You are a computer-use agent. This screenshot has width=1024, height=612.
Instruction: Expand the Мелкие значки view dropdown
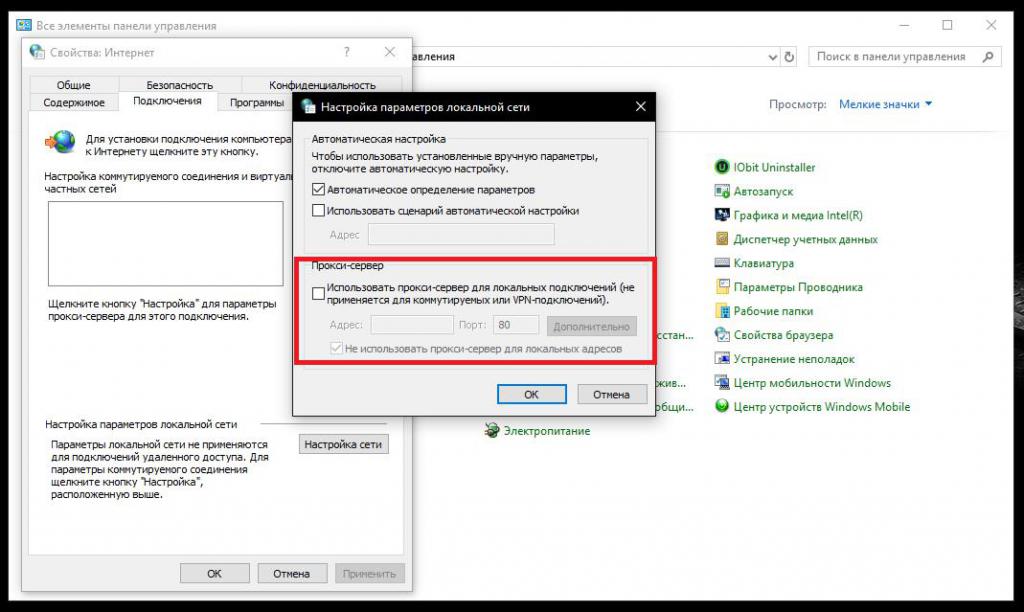(x=886, y=104)
